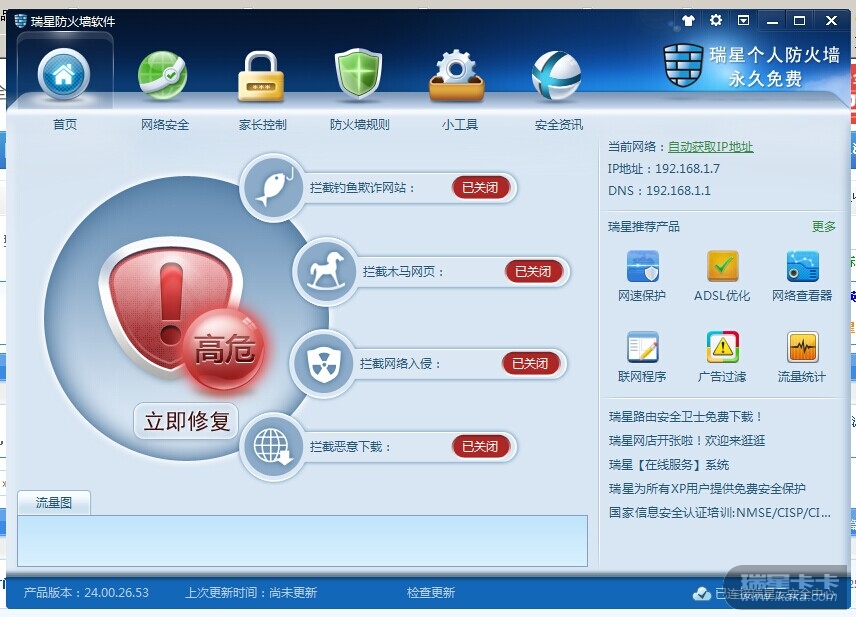Open 安全资讯 globe icon
This screenshot has width=856, height=617.
click(556, 75)
